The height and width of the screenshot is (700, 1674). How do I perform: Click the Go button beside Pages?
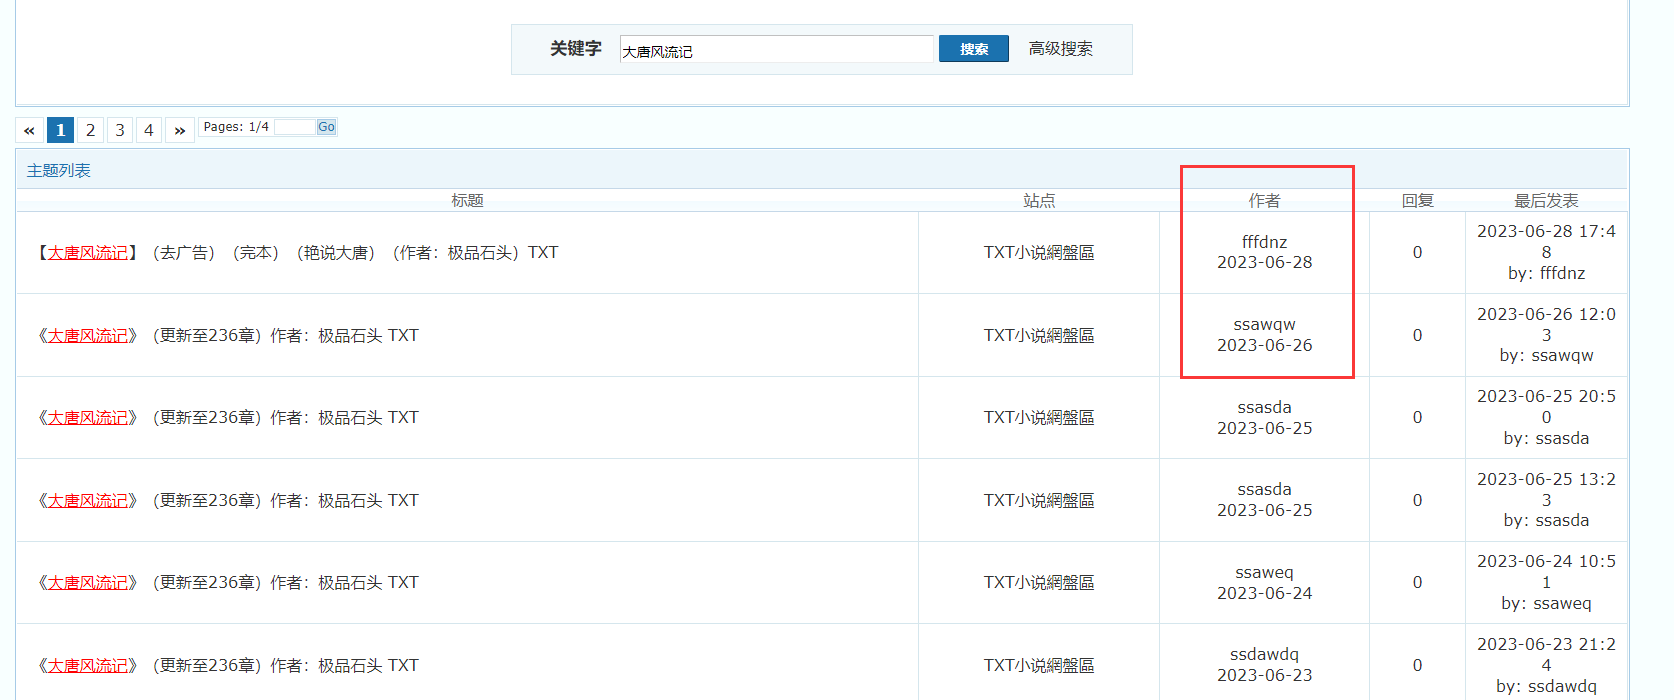click(x=326, y=127)
